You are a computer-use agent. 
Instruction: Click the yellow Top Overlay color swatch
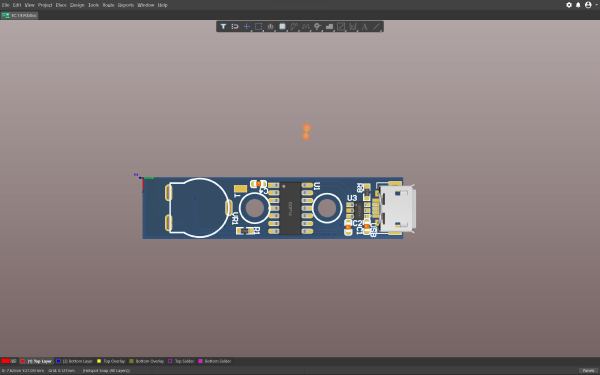99,361
